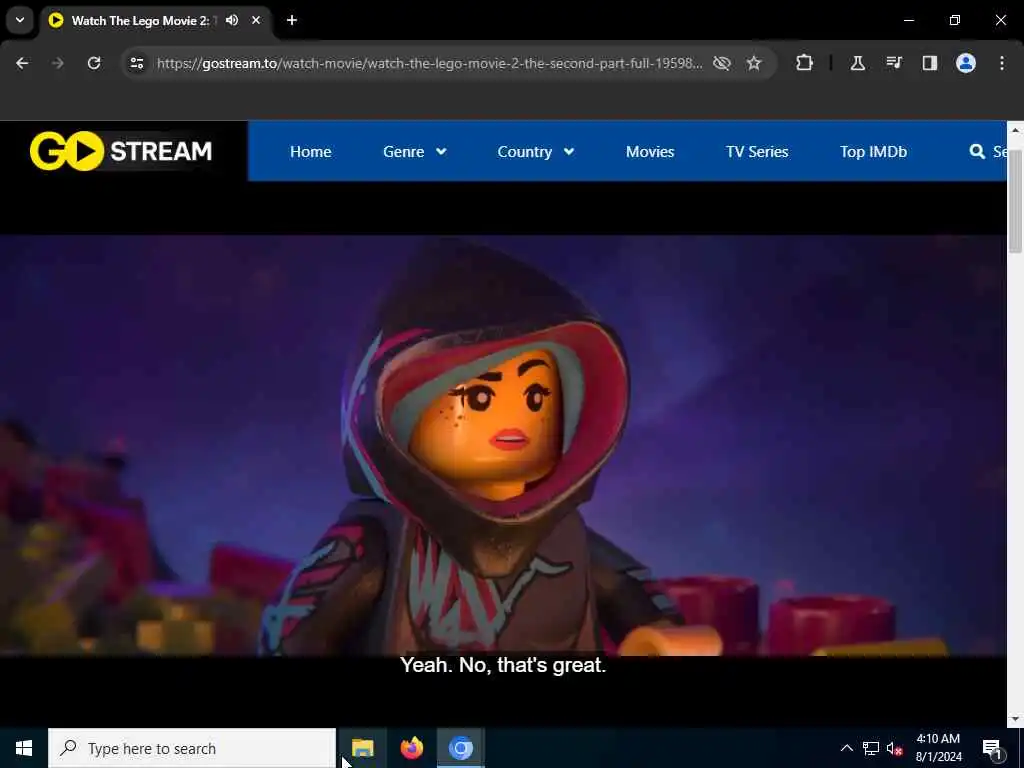Screen dimensions: 1024x768
Task: Open Chrome Labs flask icon
Action: pyautogui.click(x=857, y=63)
